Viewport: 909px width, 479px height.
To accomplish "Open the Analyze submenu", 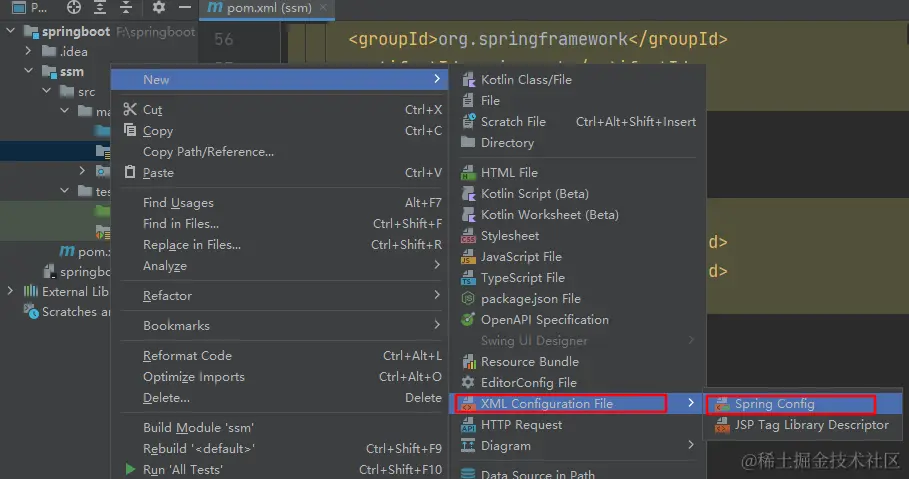I will click(x=279, y=265).
